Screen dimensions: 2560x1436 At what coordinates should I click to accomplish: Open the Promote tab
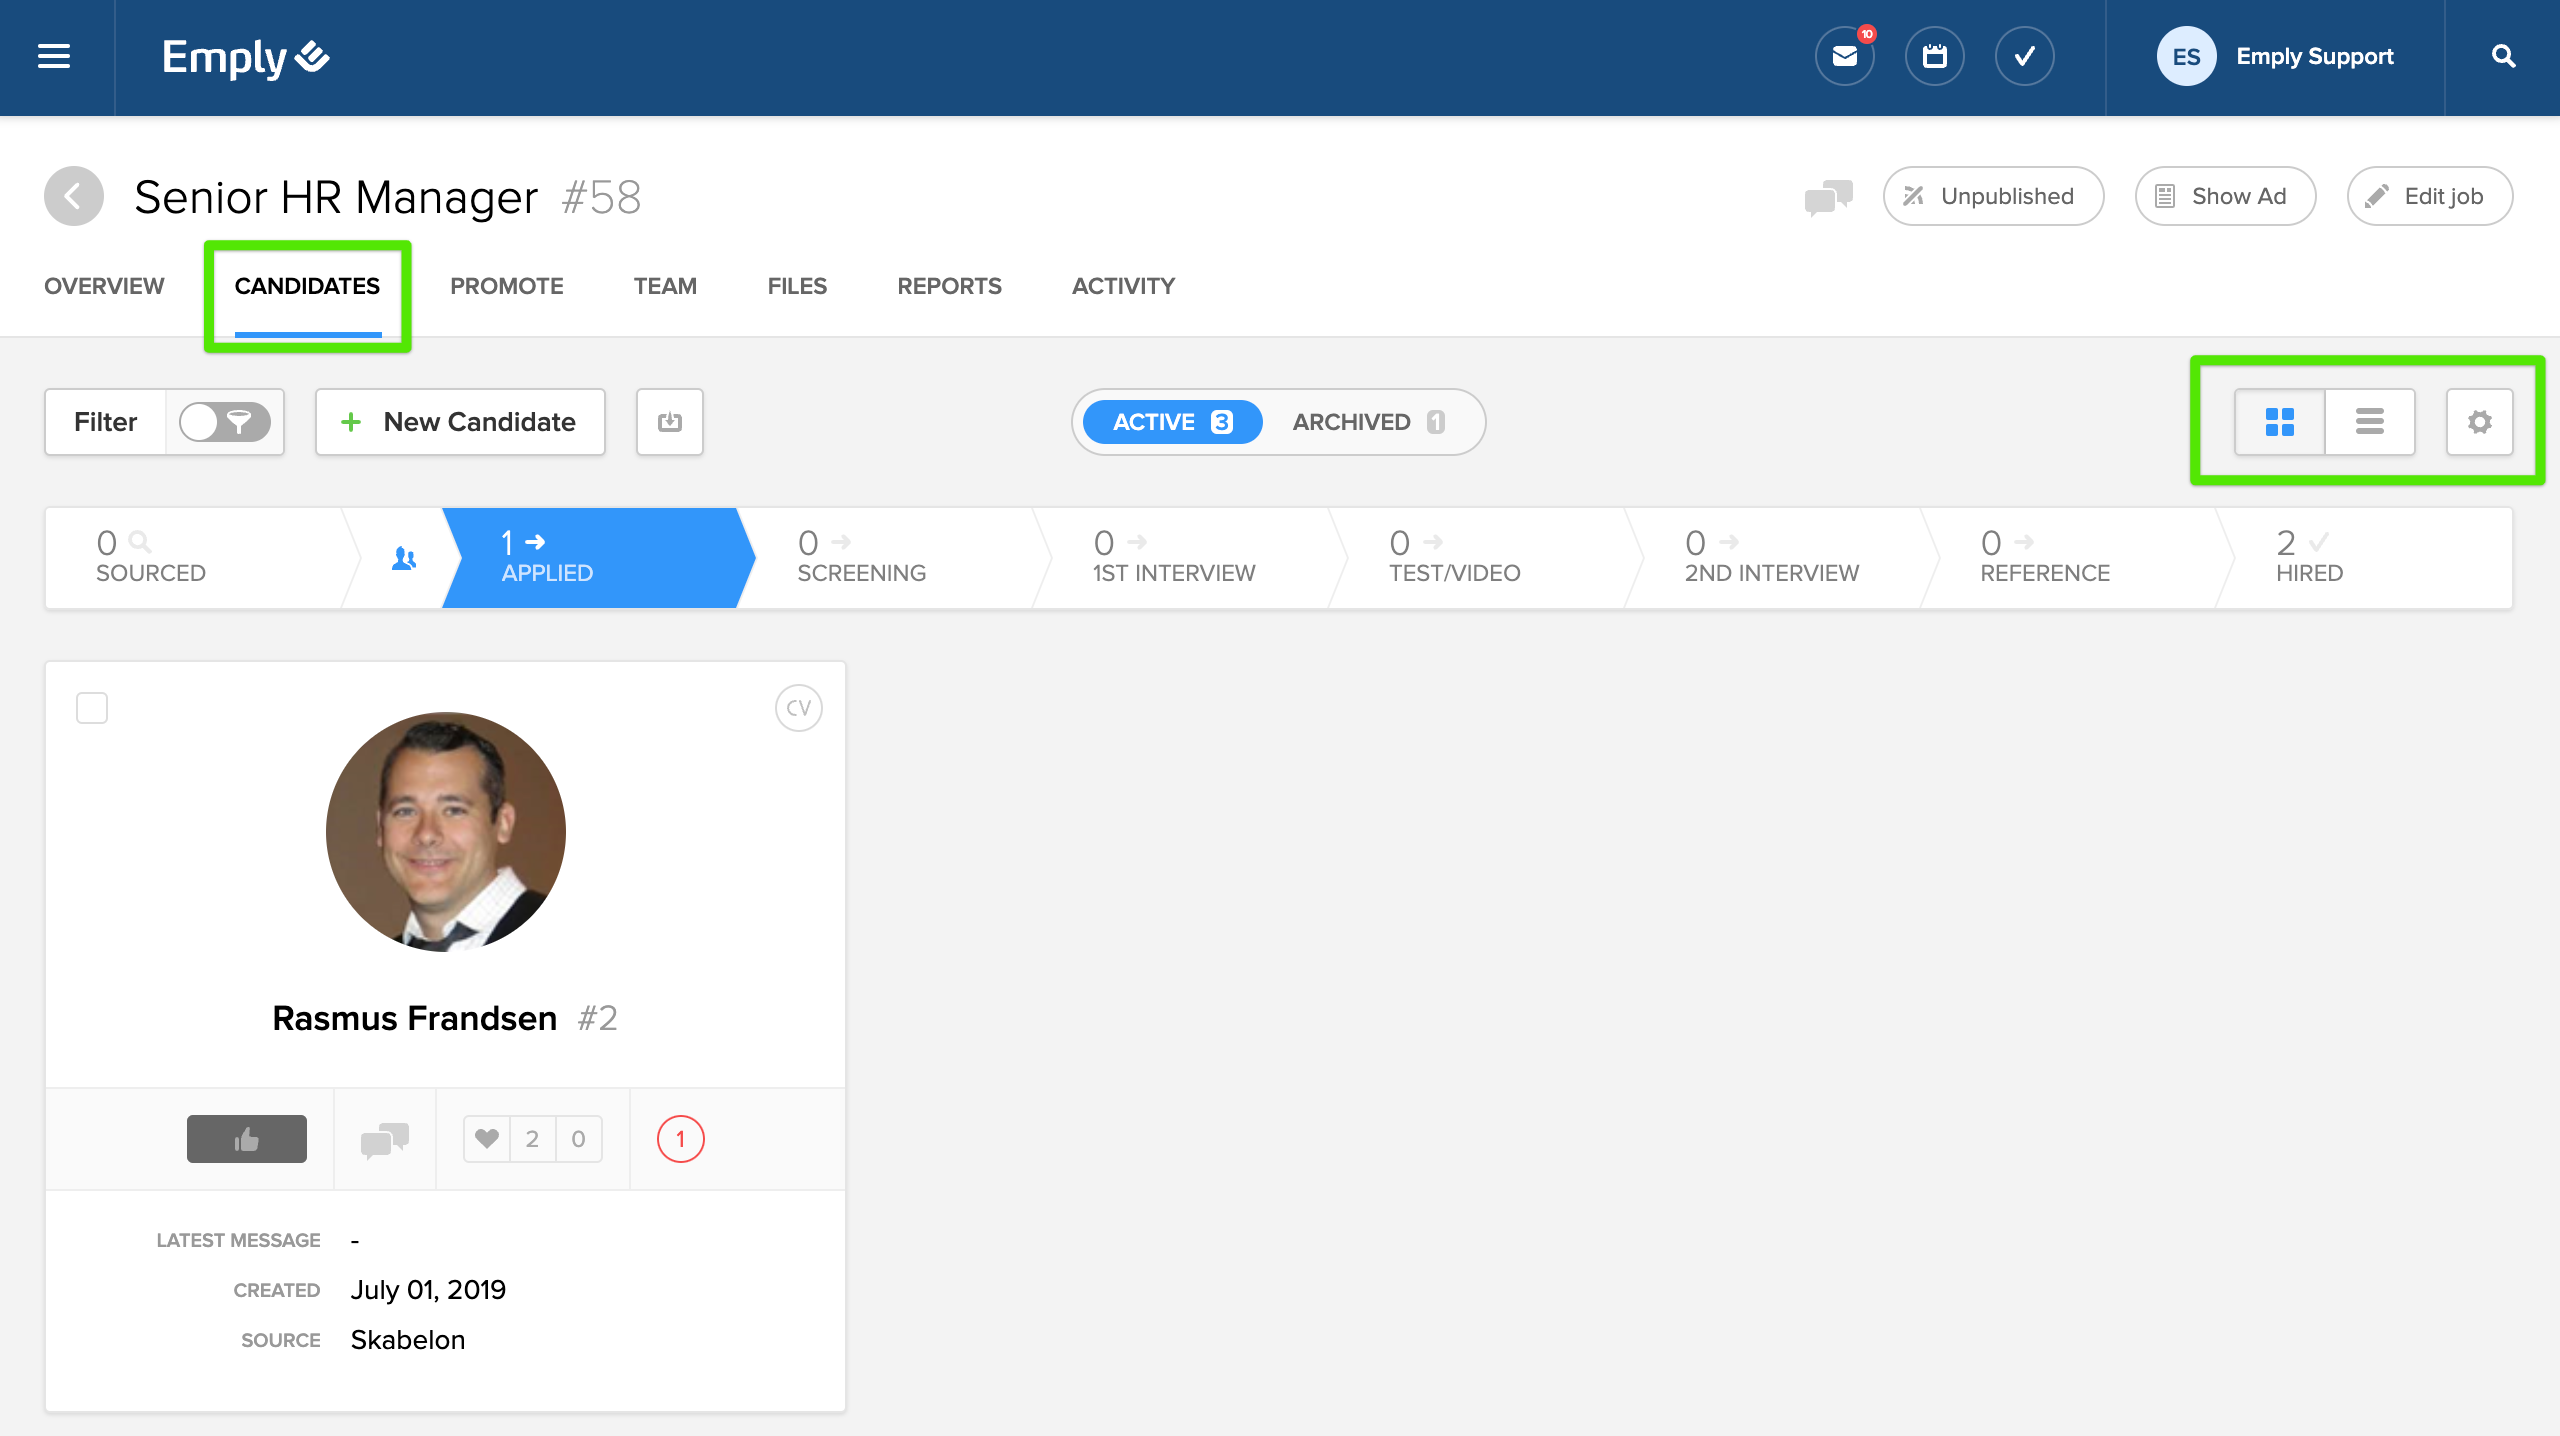pos(506,286)
